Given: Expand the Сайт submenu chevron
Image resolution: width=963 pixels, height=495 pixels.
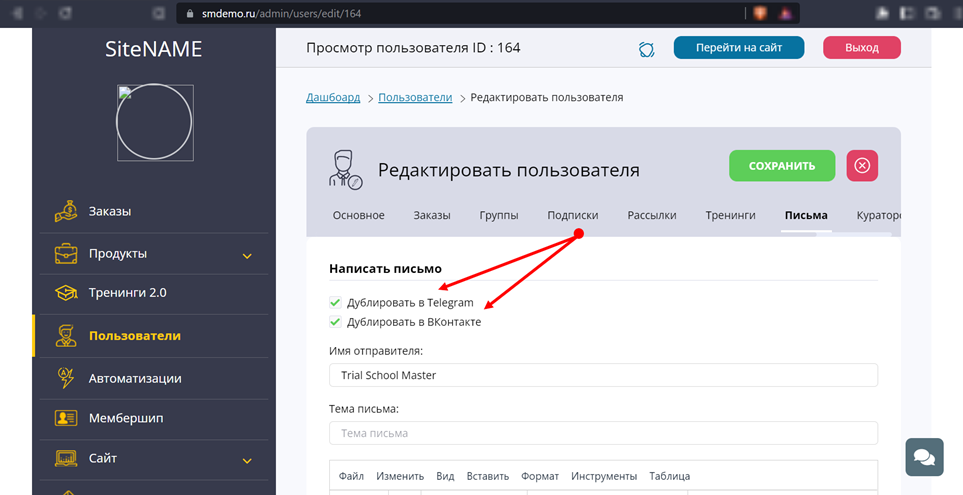Looking at the screenshot, I should click(x=247, y=461).
